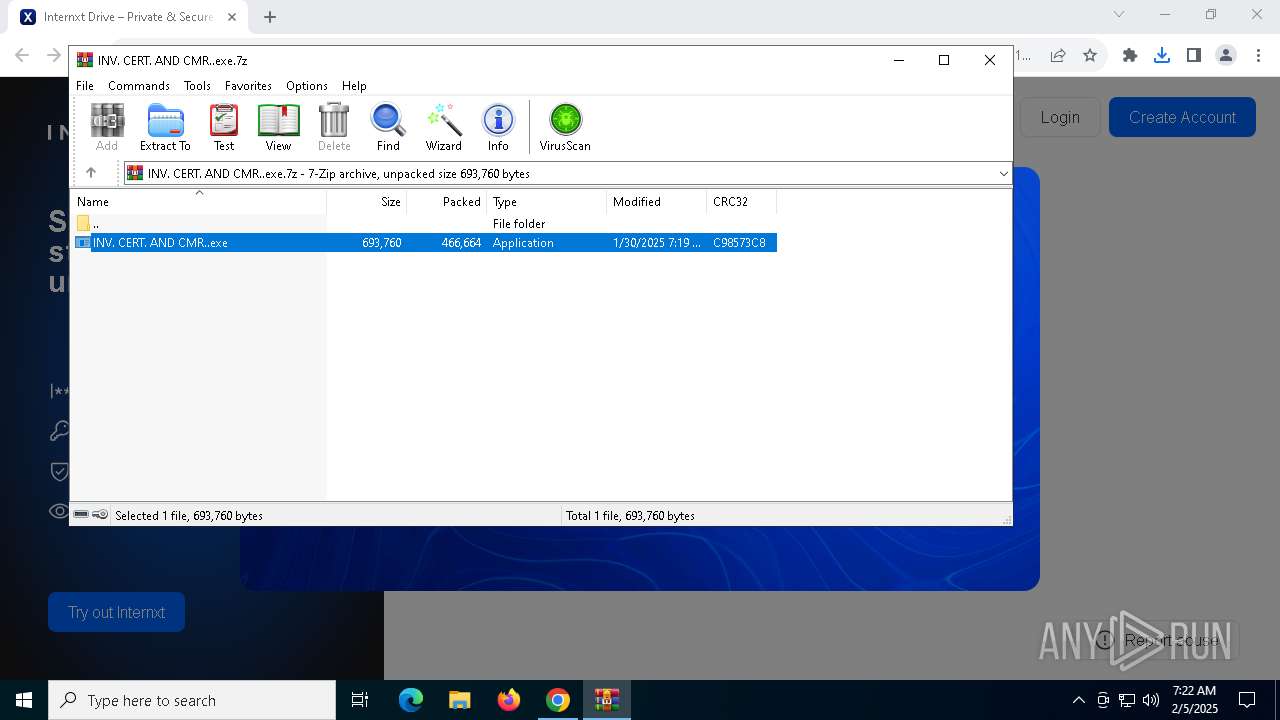Screen dimensions: 1280x720
Task: Open the Windows Start menu
Action: 24,700
